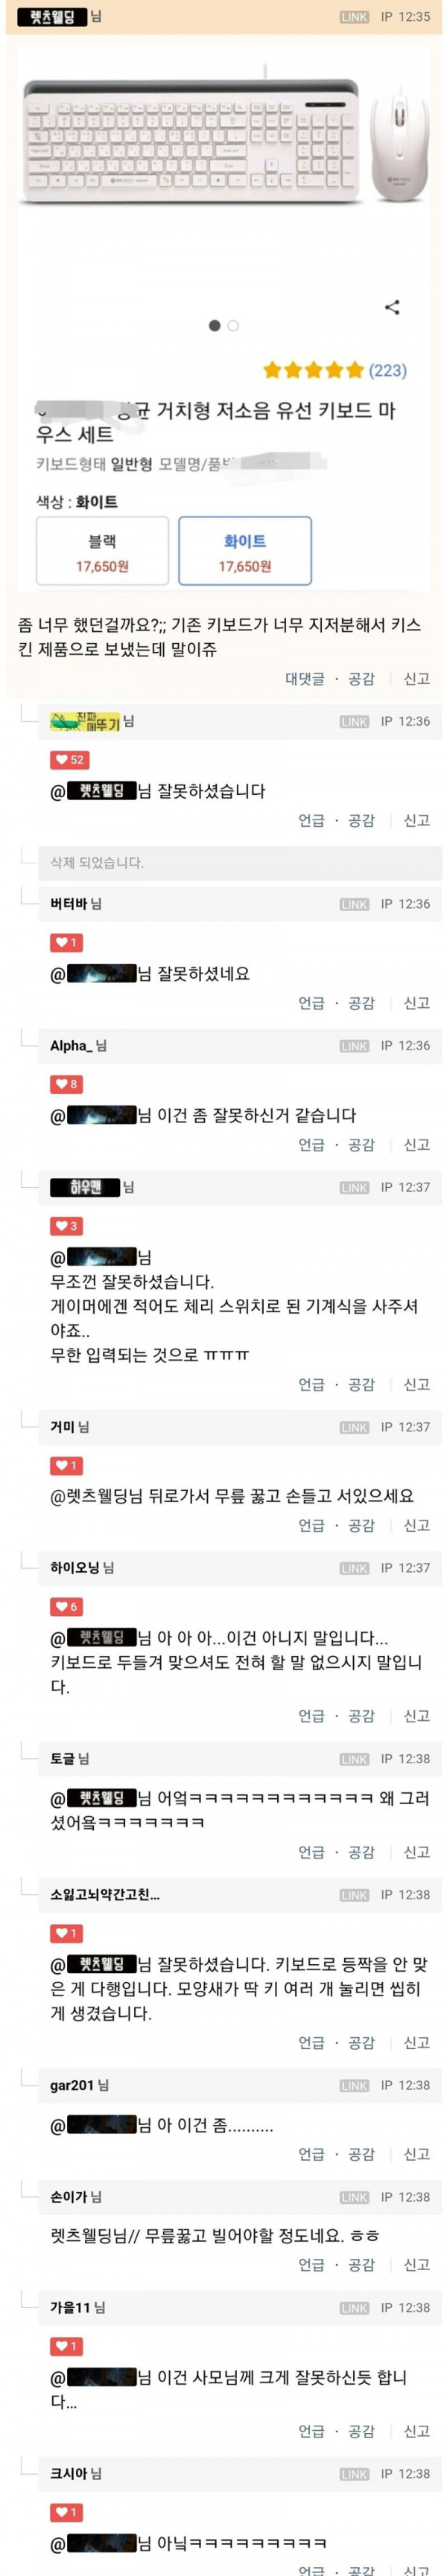The image size is (447, 2576).
Task: Select the 블랙 17,650원 color option
Action: point(102,551)
